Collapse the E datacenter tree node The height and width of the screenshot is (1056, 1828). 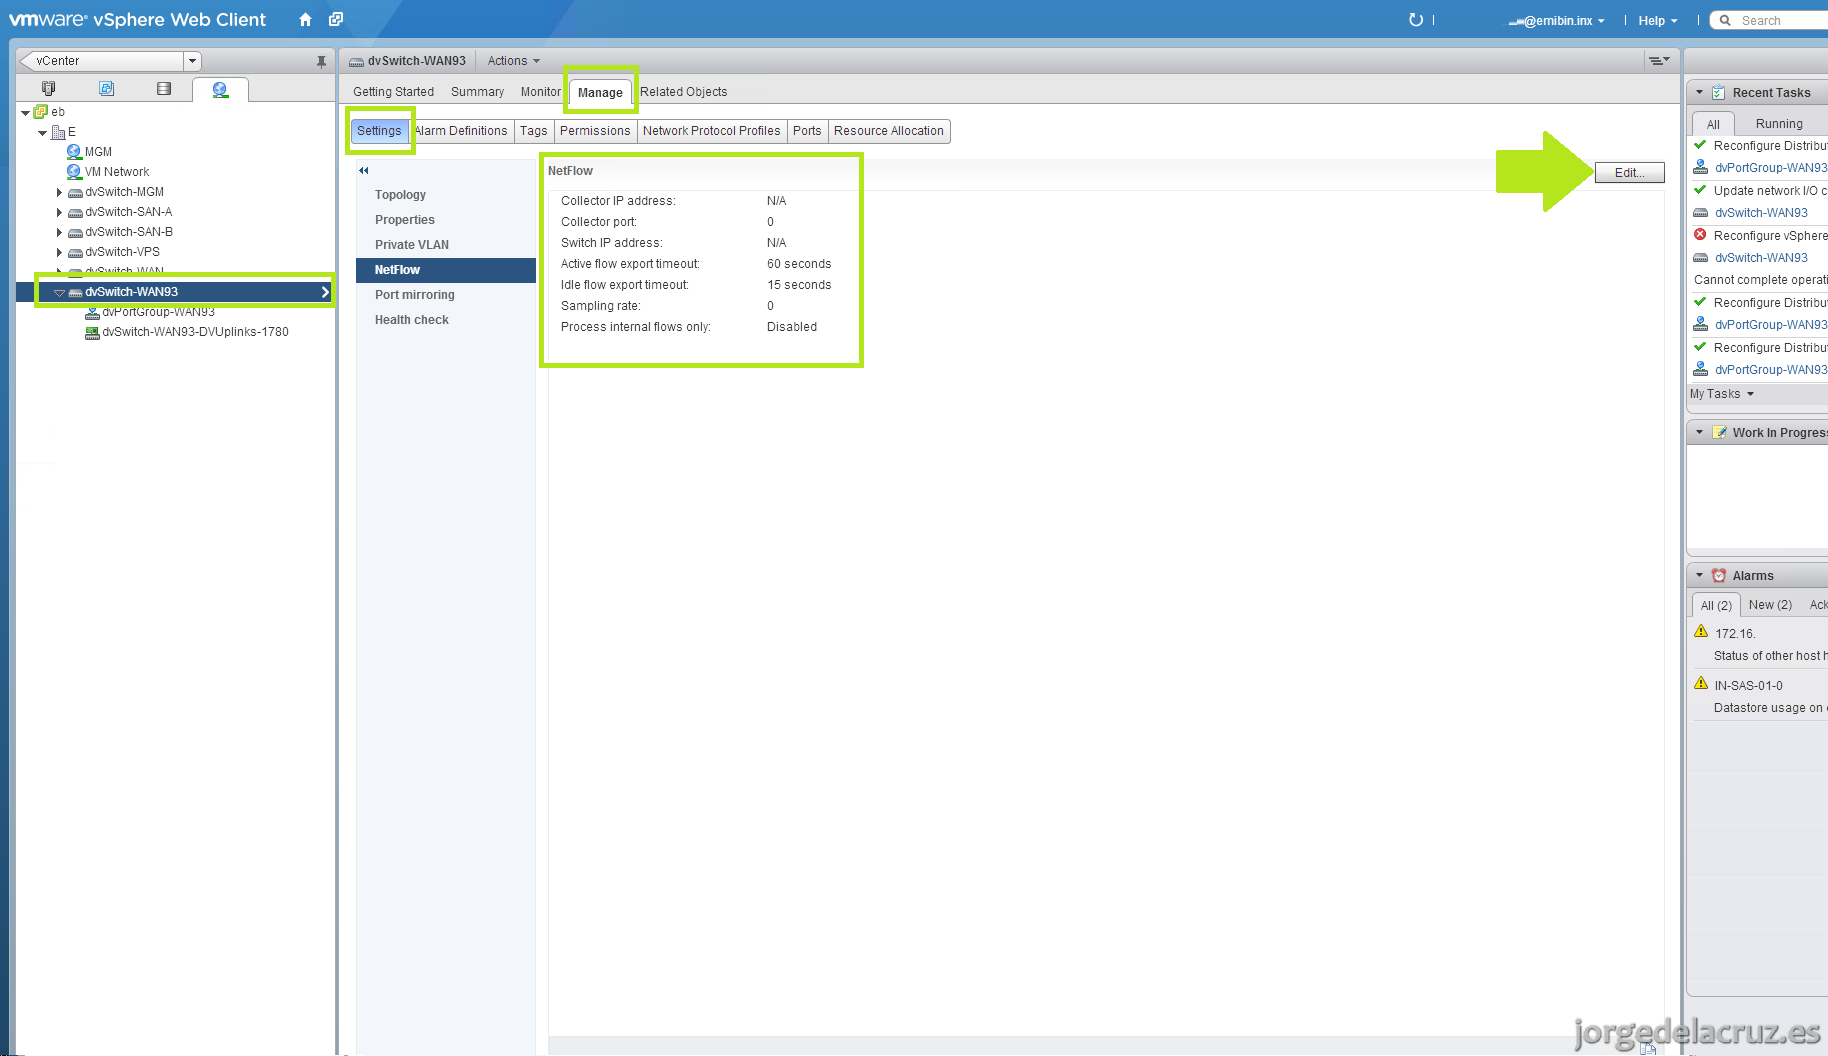42,133
